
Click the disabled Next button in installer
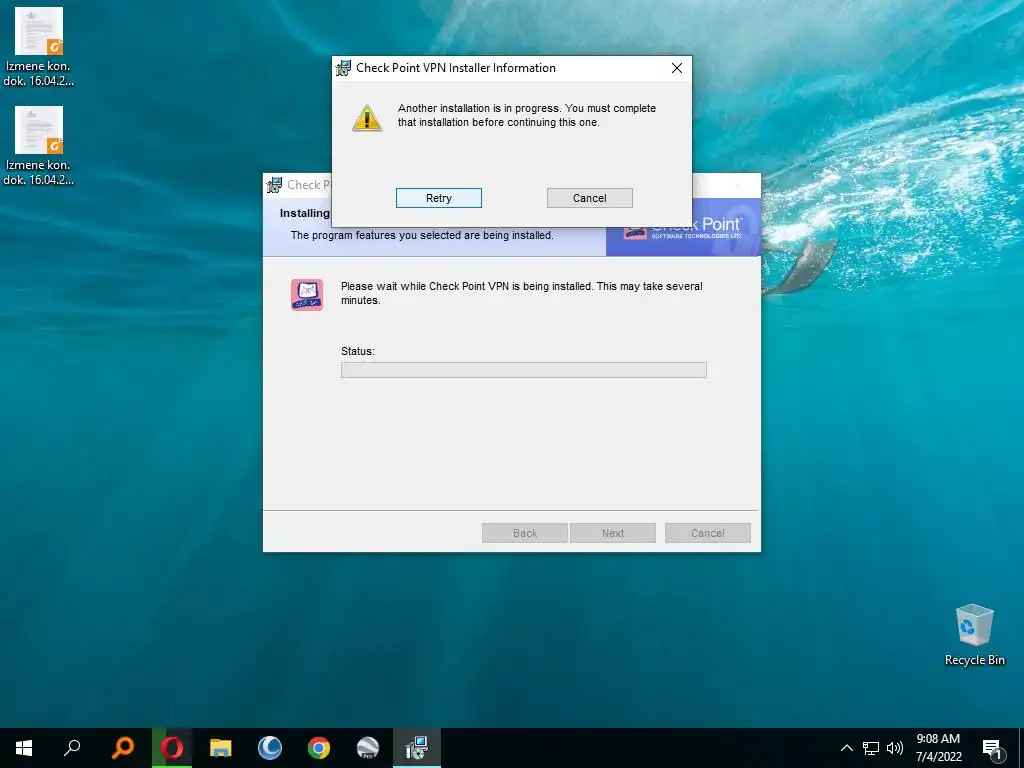[x=613, y=533]
